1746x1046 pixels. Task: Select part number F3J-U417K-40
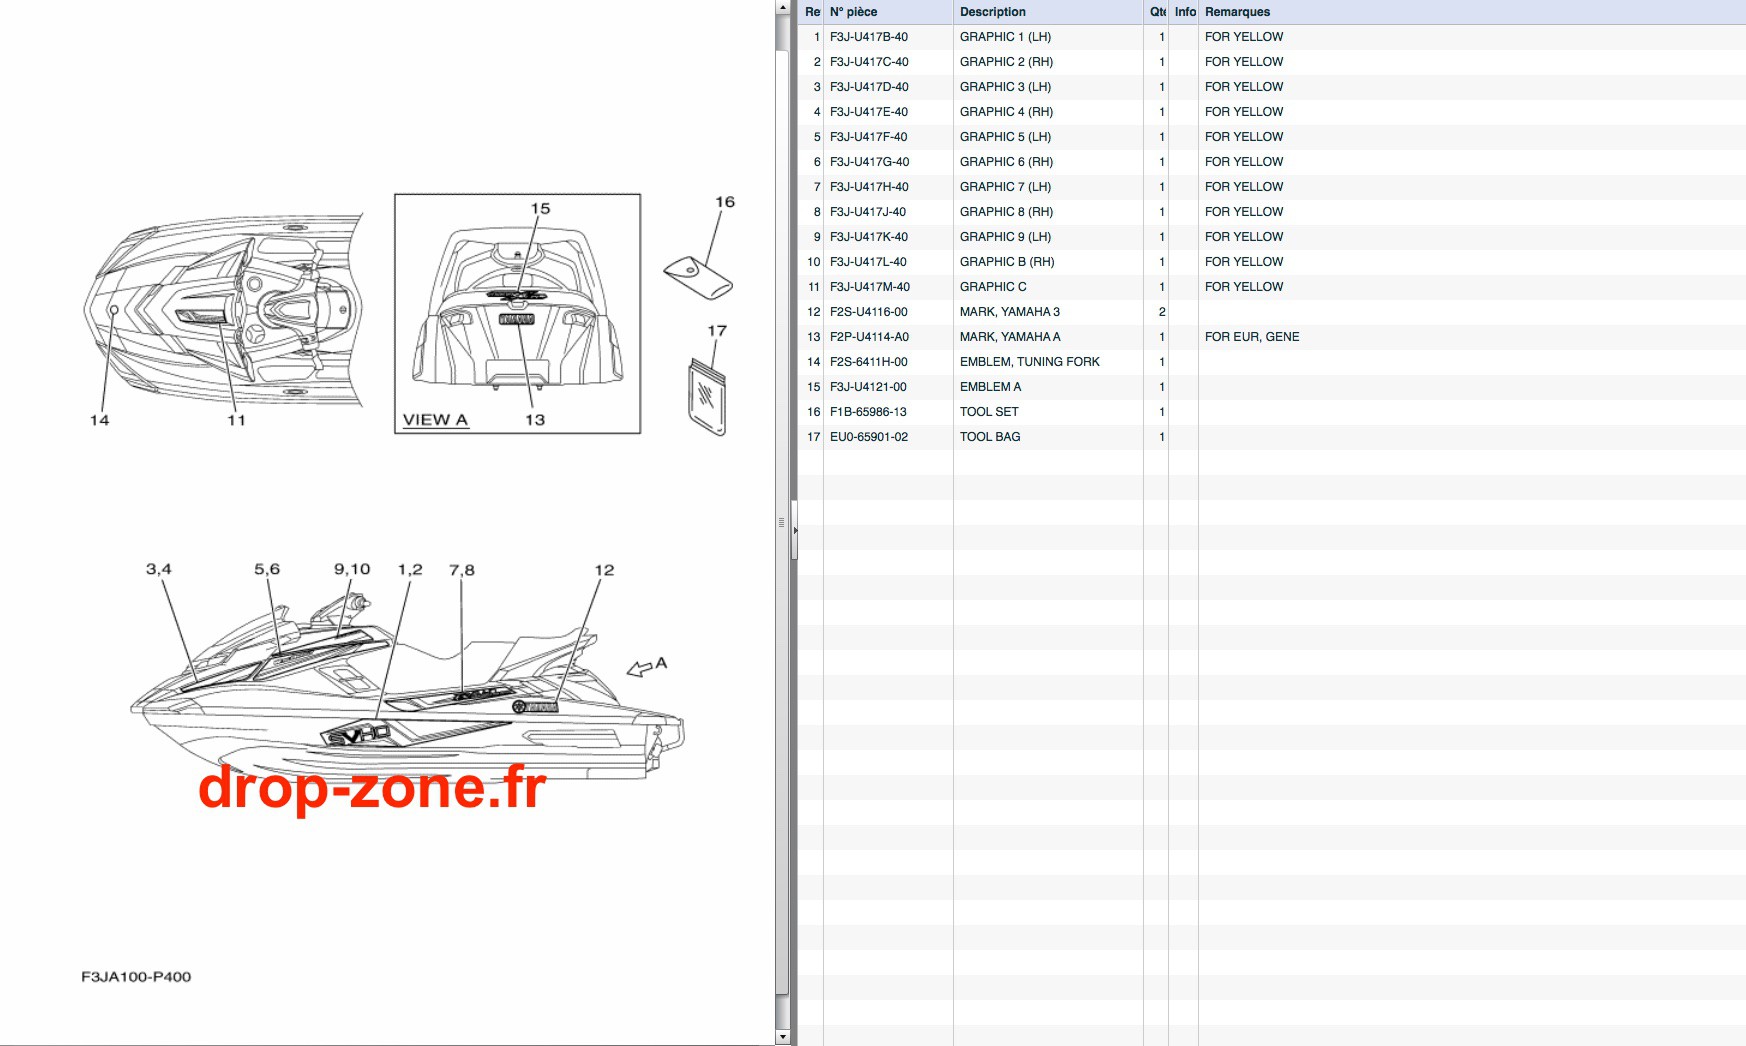click(x=869, y=237)
